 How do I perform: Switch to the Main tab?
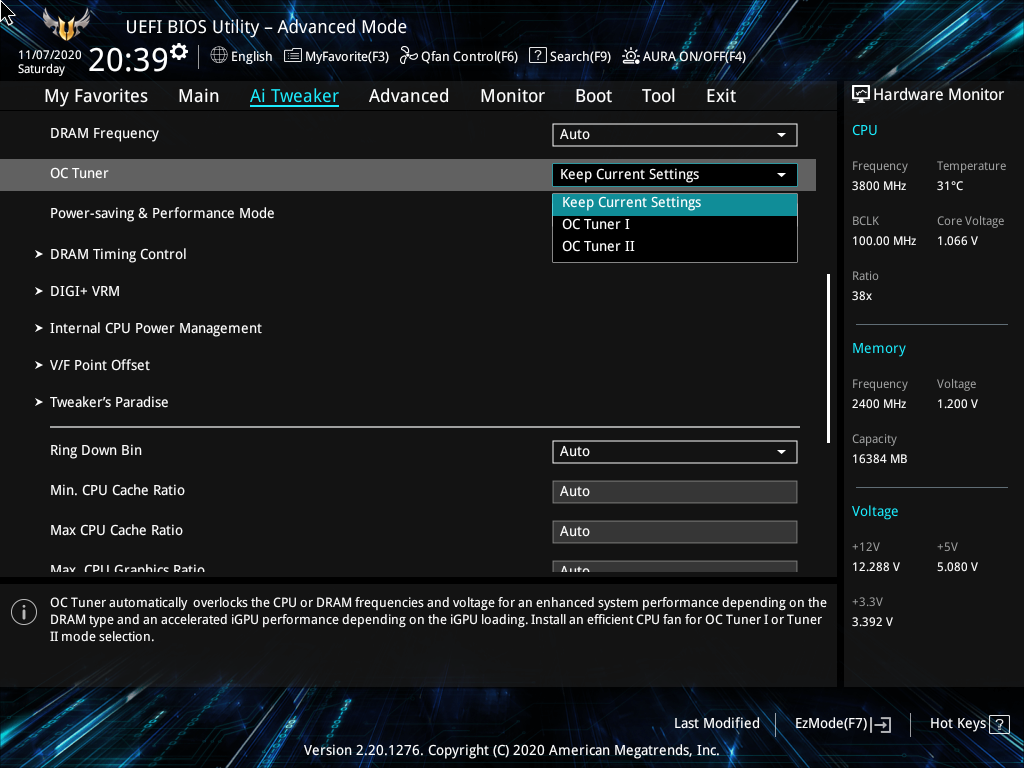[x=199, y=96]
